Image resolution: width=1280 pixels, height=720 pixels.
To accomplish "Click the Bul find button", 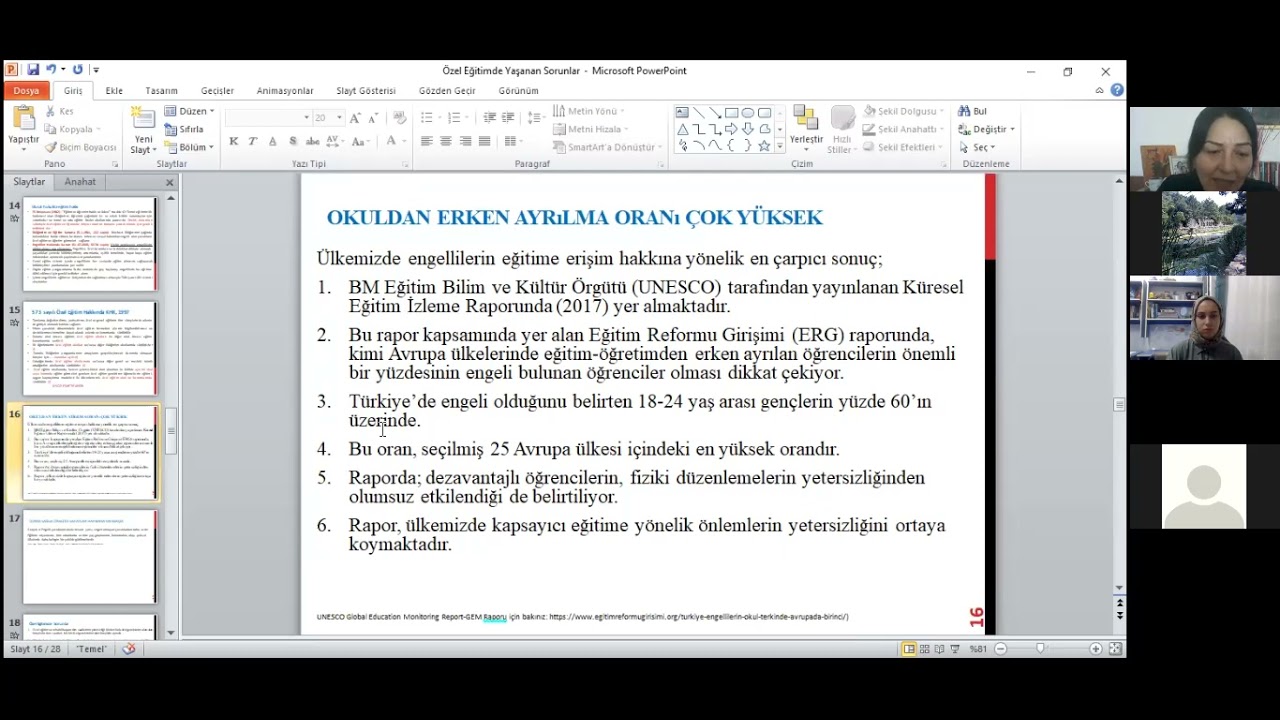I will click(x=973, y=111).
